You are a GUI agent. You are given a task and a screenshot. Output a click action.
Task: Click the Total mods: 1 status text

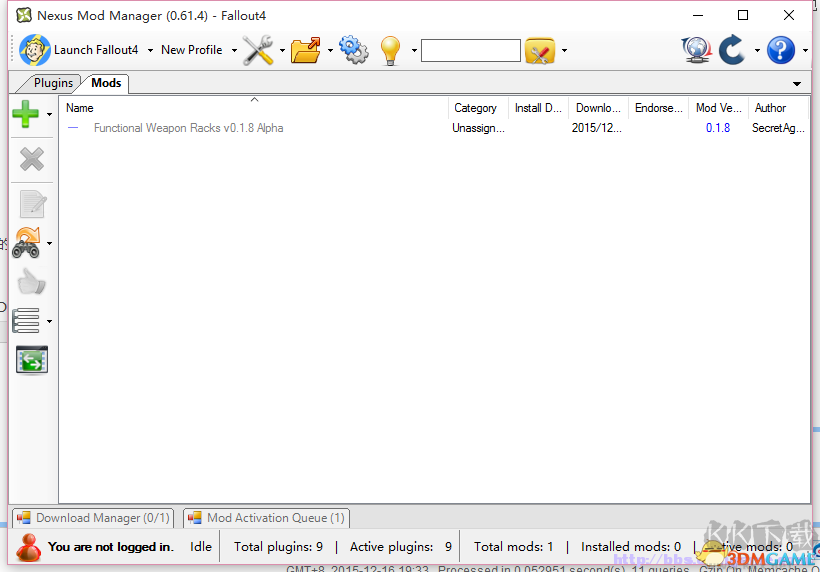[x=513, y=547]
